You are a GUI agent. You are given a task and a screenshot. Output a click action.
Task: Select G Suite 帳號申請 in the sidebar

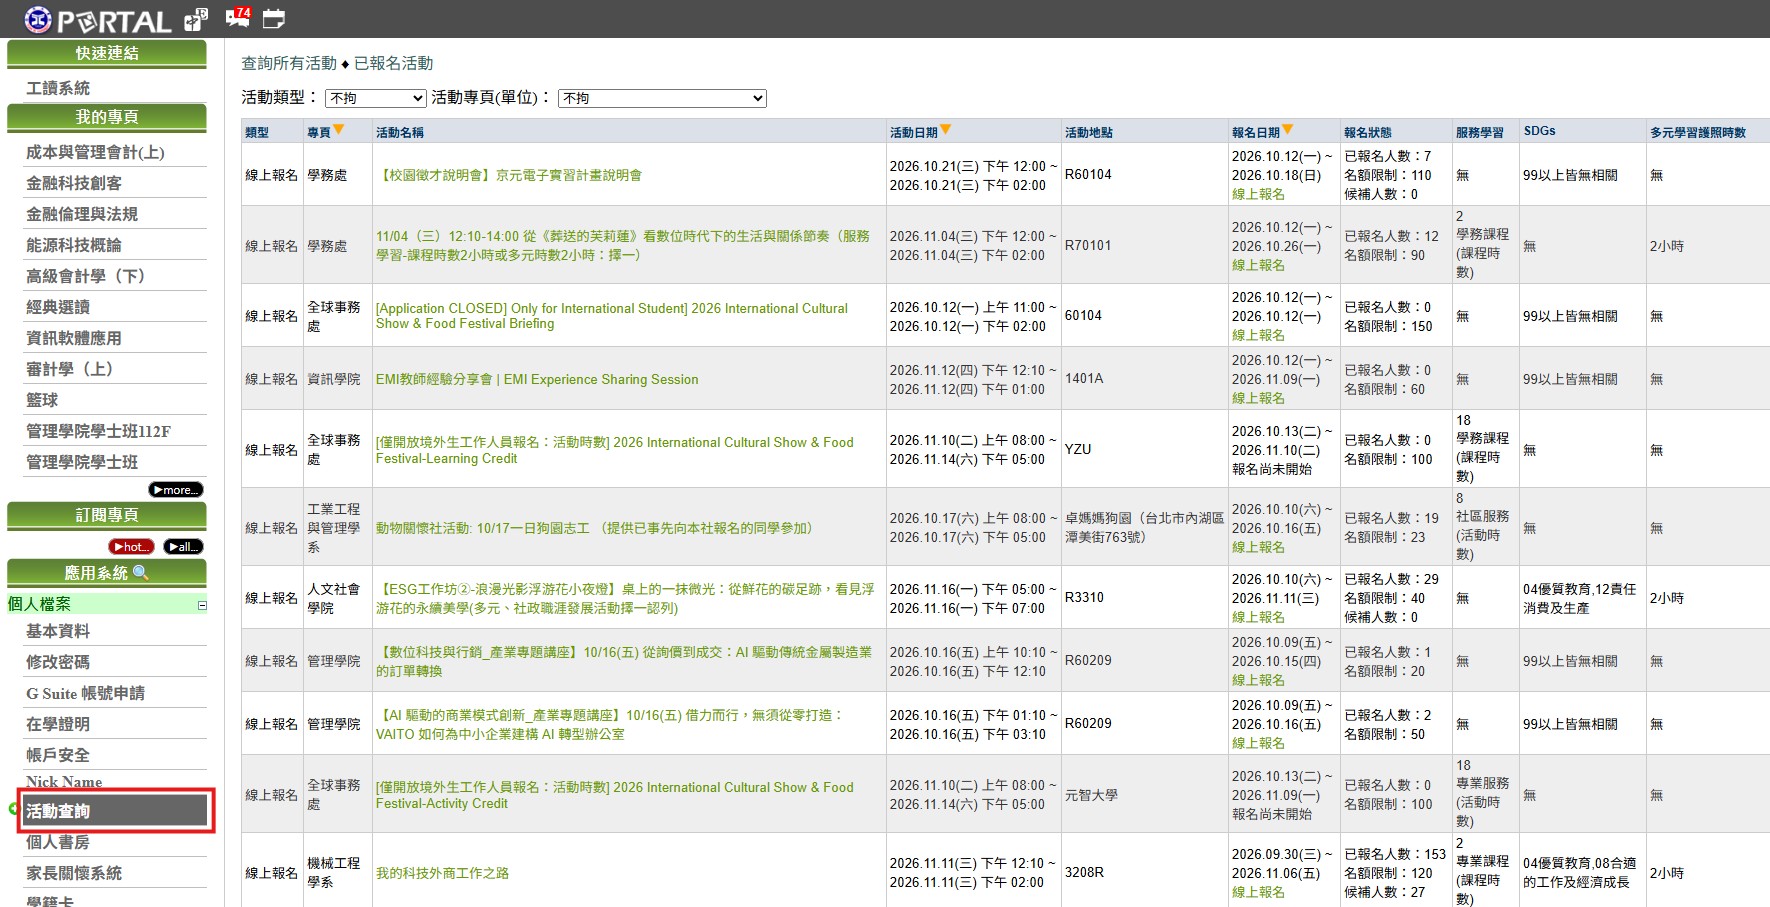tap(85, 693)
